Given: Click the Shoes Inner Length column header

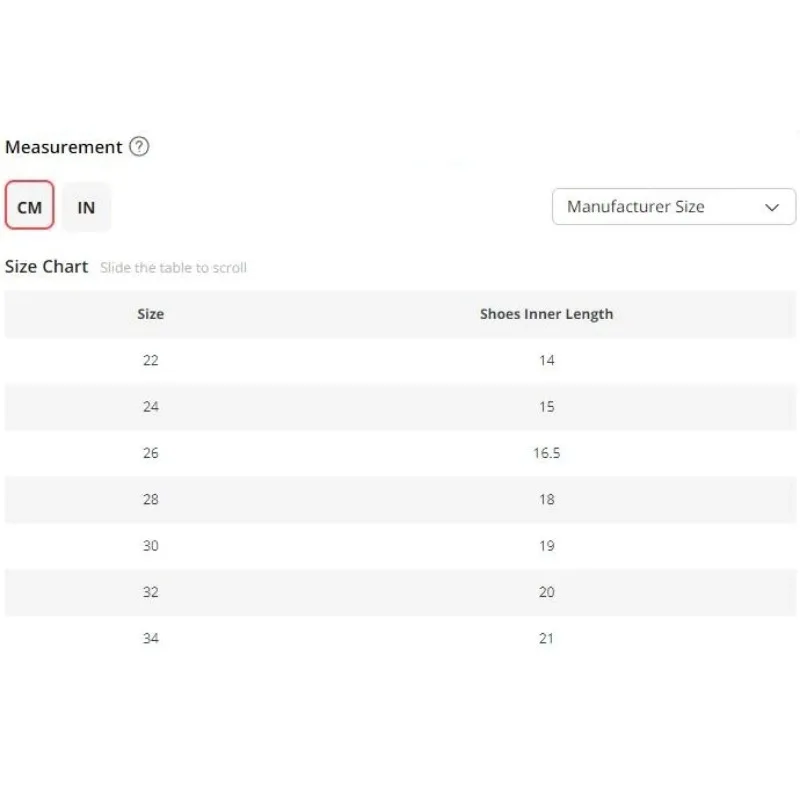Looking at the screenshot, I should (x=546, y=314).
